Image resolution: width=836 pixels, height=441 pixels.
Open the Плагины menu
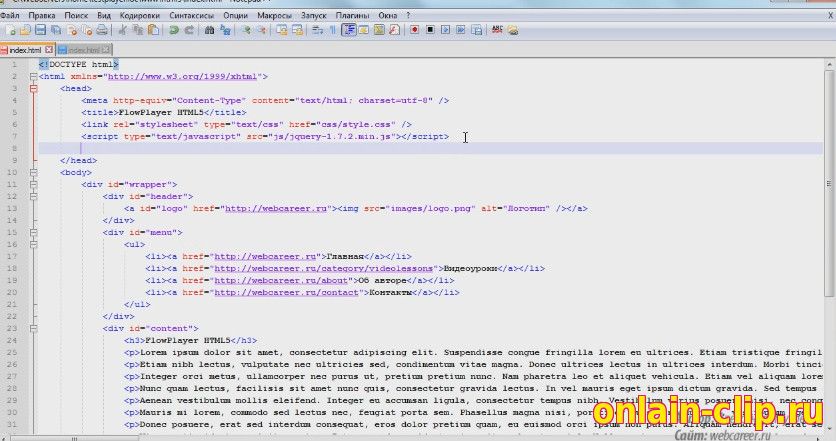[352, 15]
